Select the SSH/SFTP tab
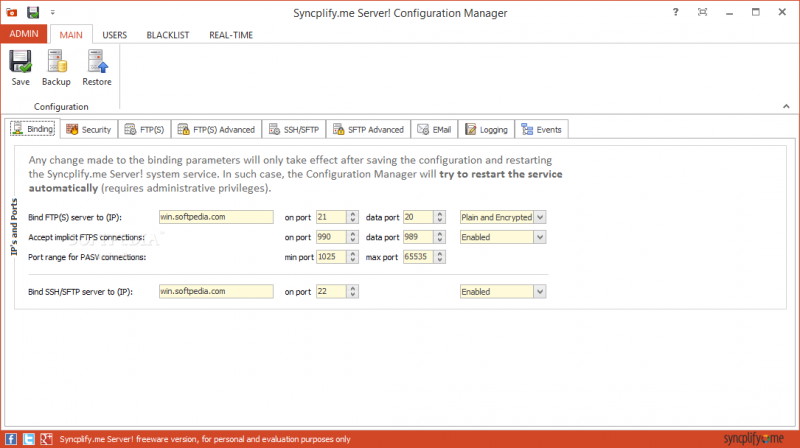800x448 pixels. tap(294, 130)
